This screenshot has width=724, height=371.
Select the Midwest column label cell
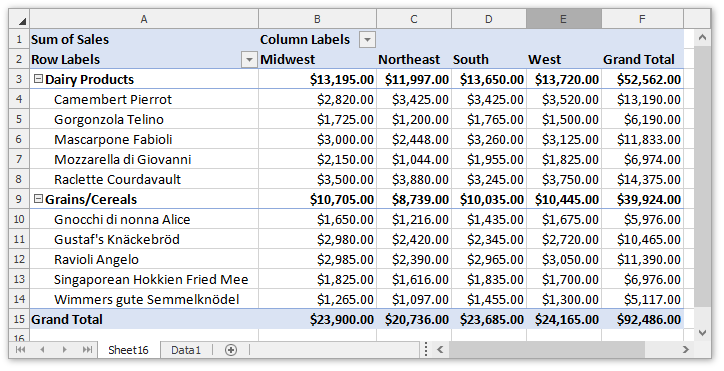tap(317, 60)
